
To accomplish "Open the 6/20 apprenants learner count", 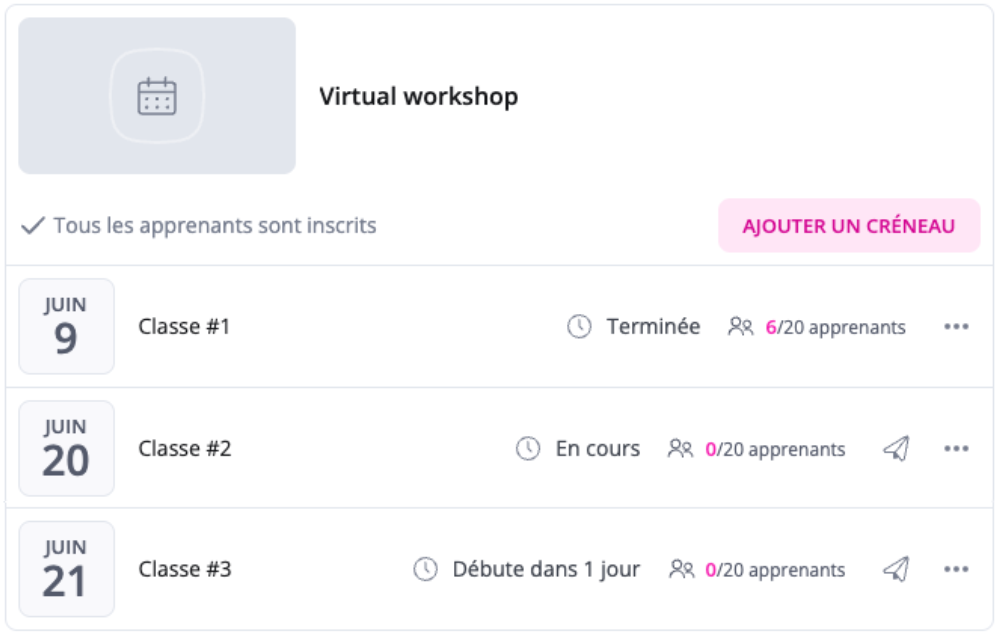I will tap(835, 327).
